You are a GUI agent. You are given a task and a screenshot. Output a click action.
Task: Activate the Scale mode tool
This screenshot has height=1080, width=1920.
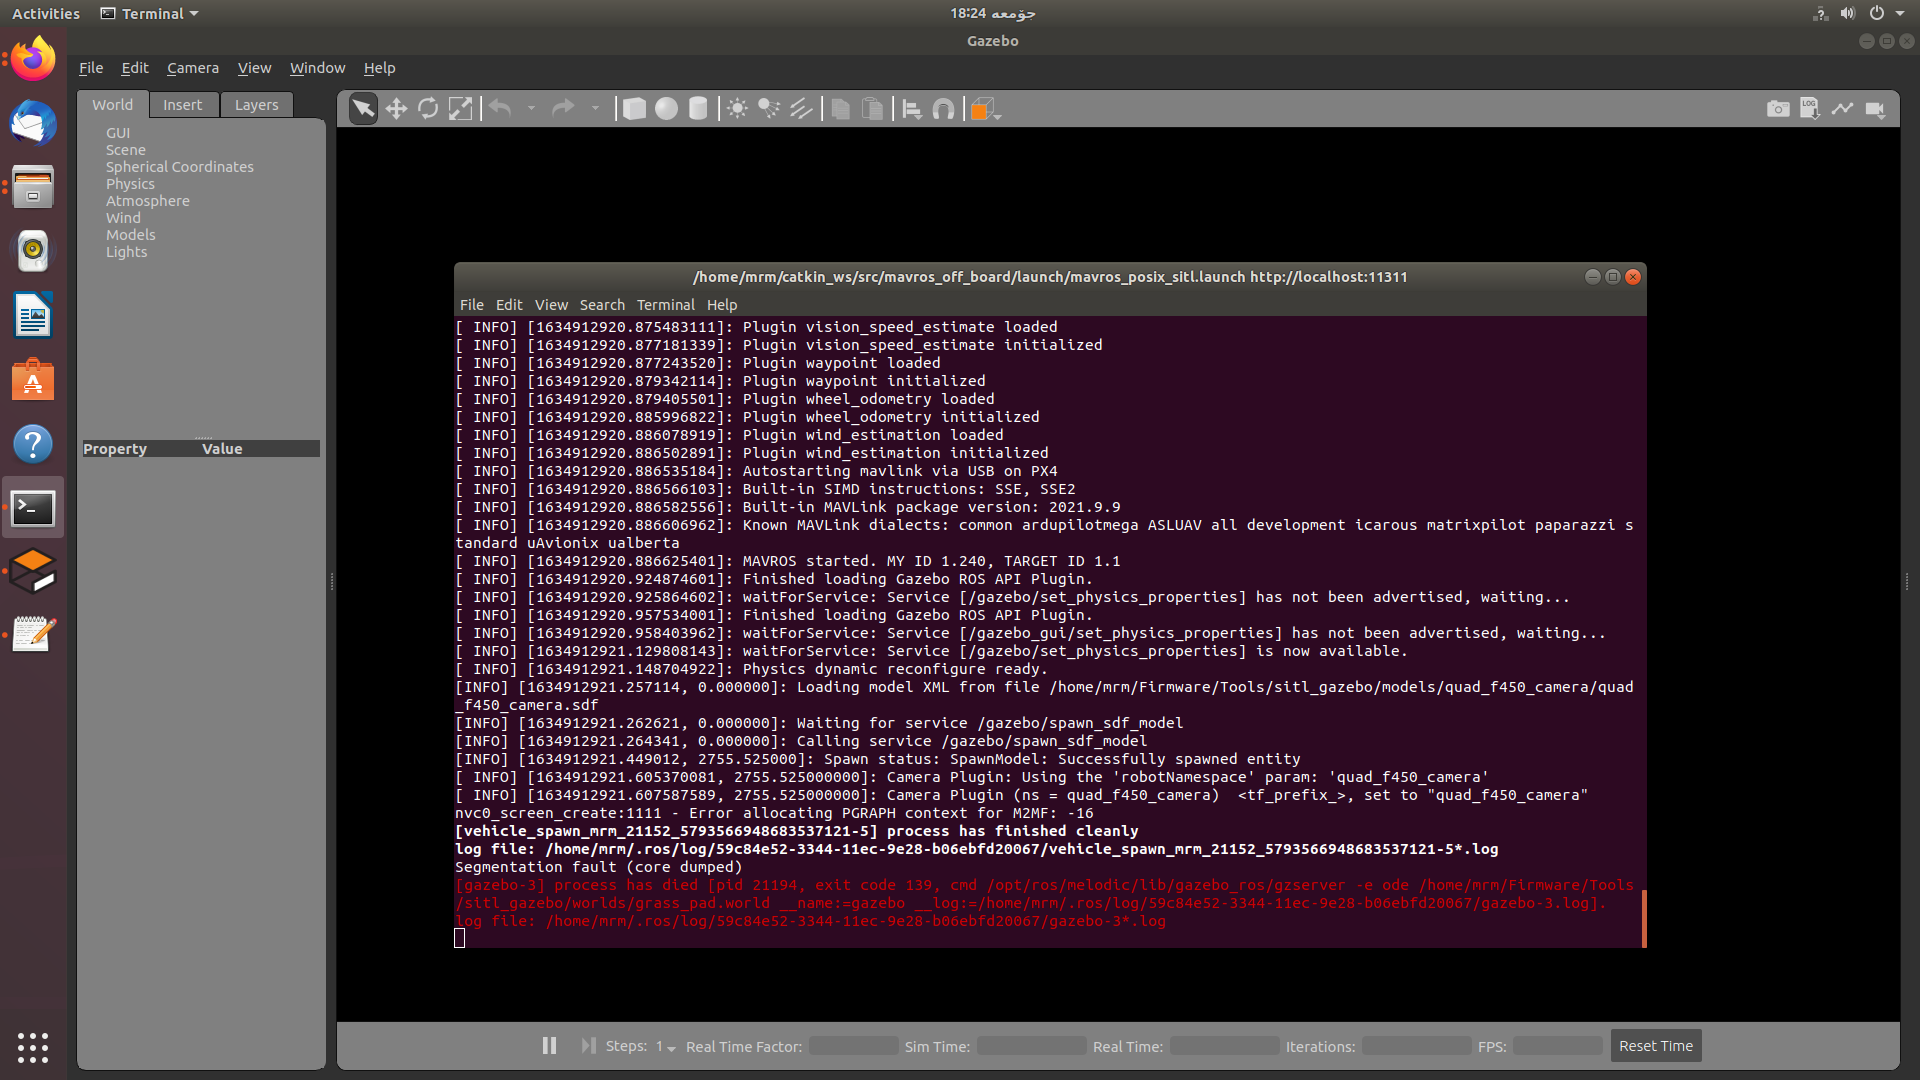point(460,109)
